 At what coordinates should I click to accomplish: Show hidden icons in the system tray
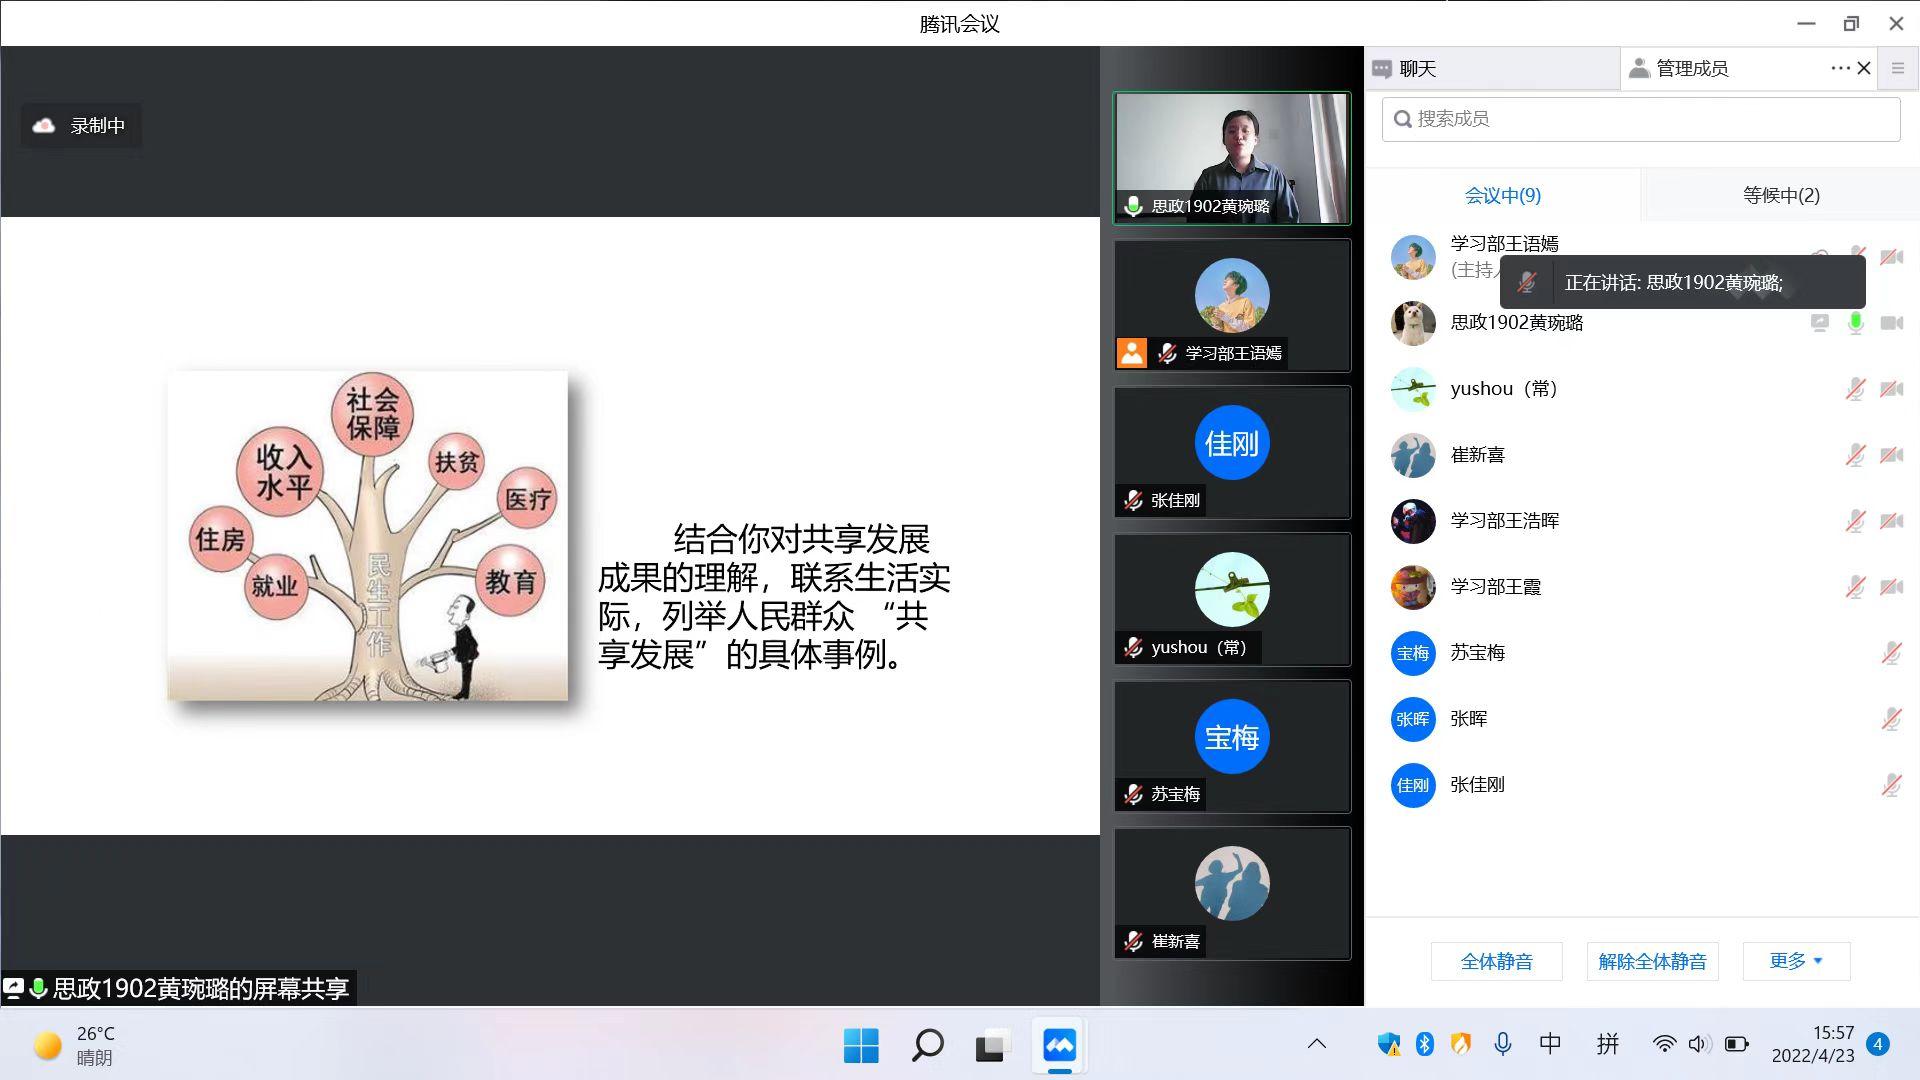(x=1317, y=1044)
